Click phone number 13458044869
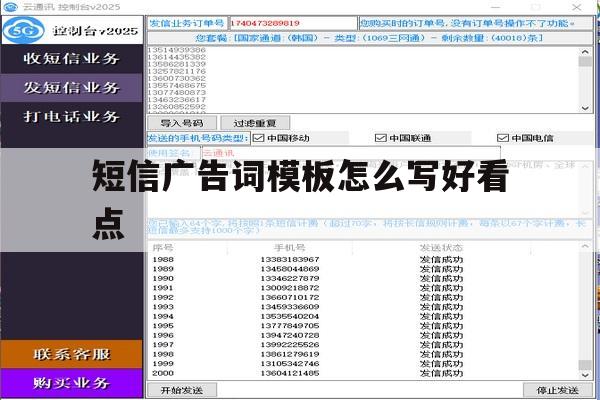Screen dimensions: 600x400 pyautogui.click(x=290, y=269)
